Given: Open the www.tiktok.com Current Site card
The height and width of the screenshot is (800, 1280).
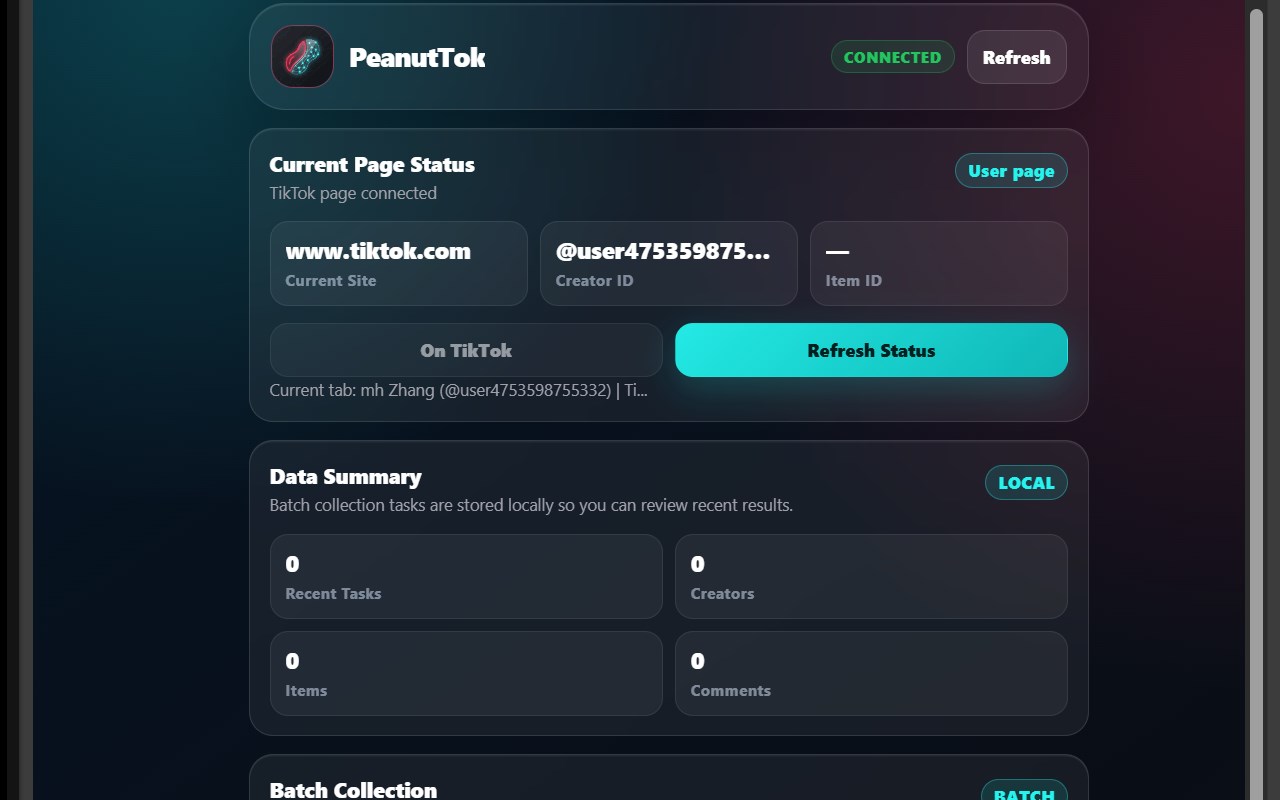Looking at the screenshot, I should [398, 263].
